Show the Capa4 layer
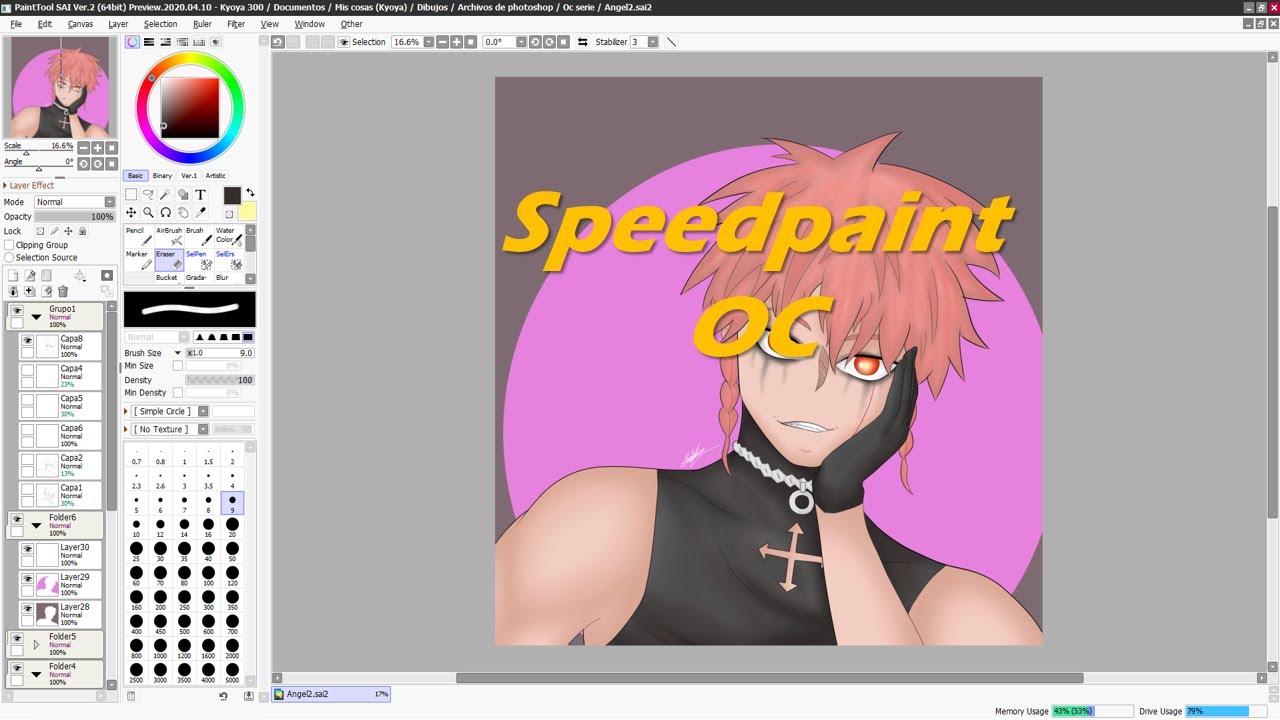The image size is (1280, 720). 28,371
